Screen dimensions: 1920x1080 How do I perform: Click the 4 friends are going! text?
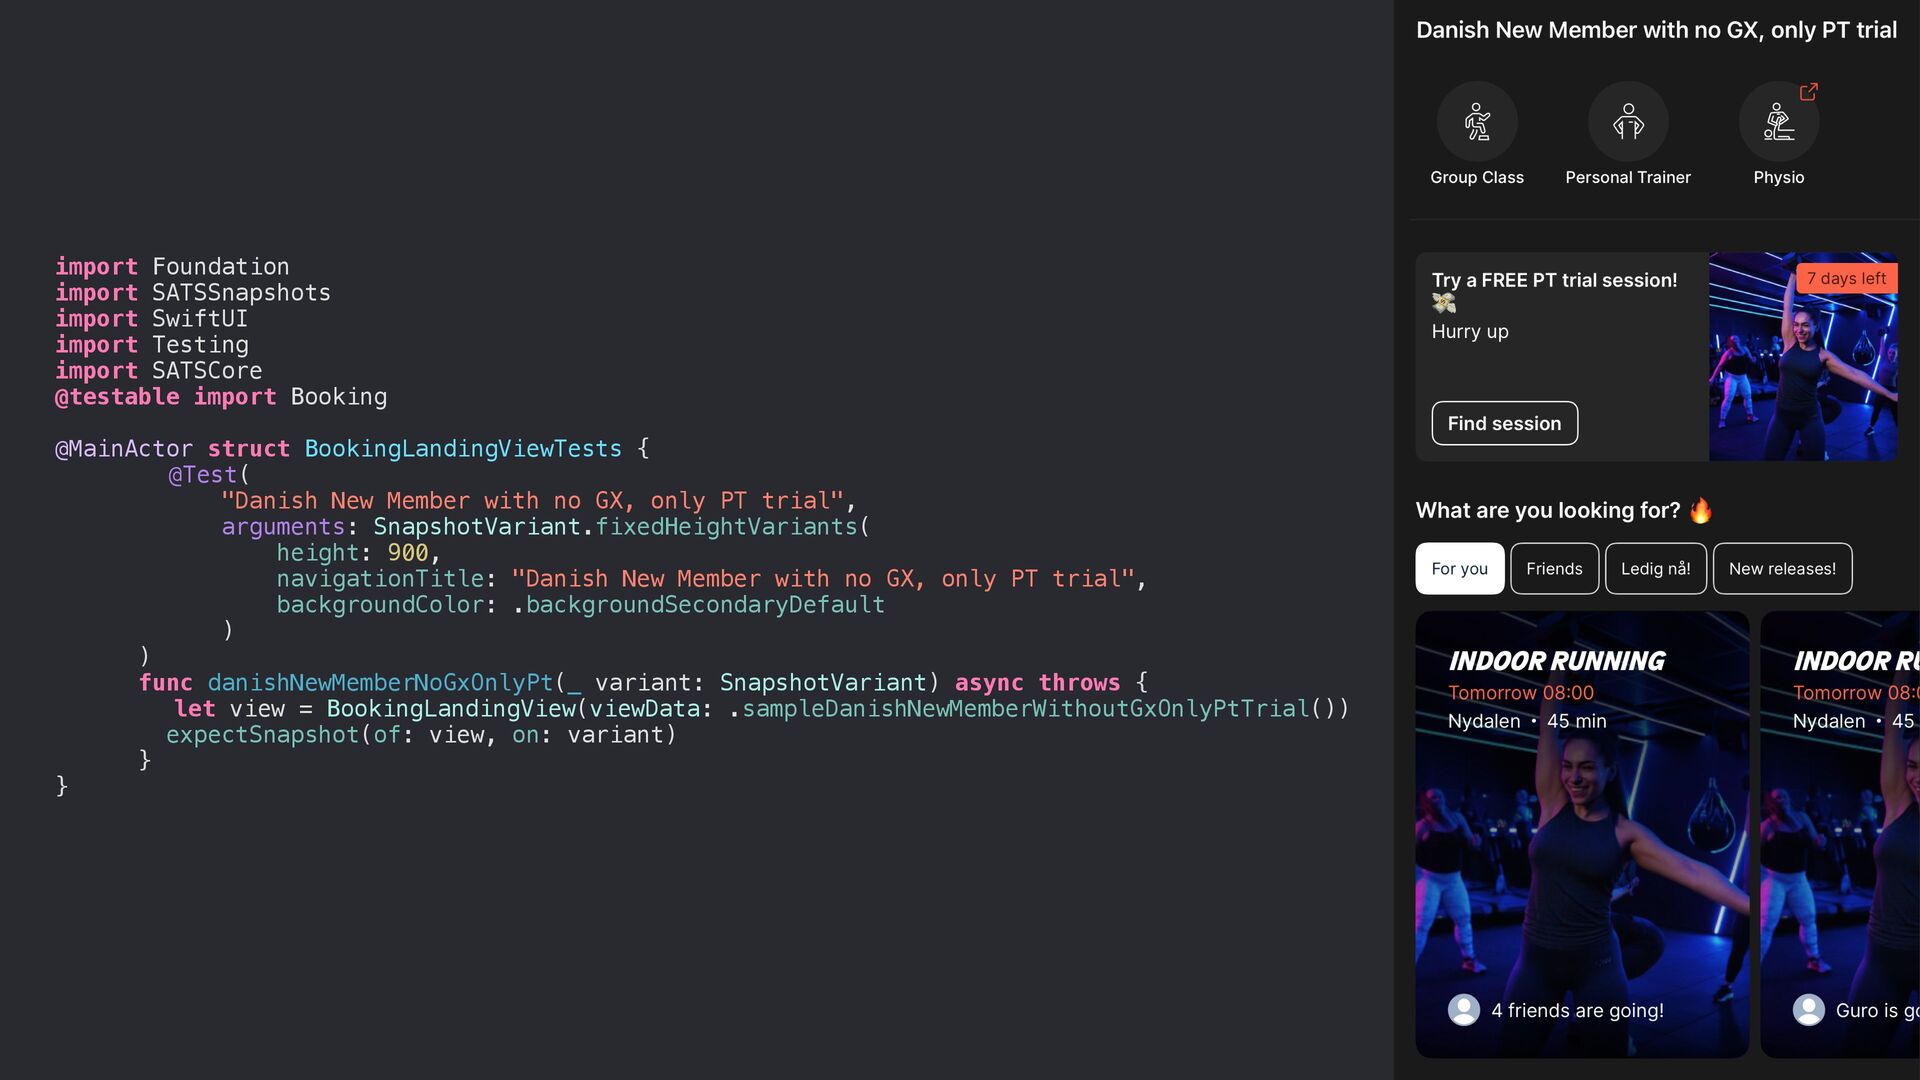(1577, 1011)
